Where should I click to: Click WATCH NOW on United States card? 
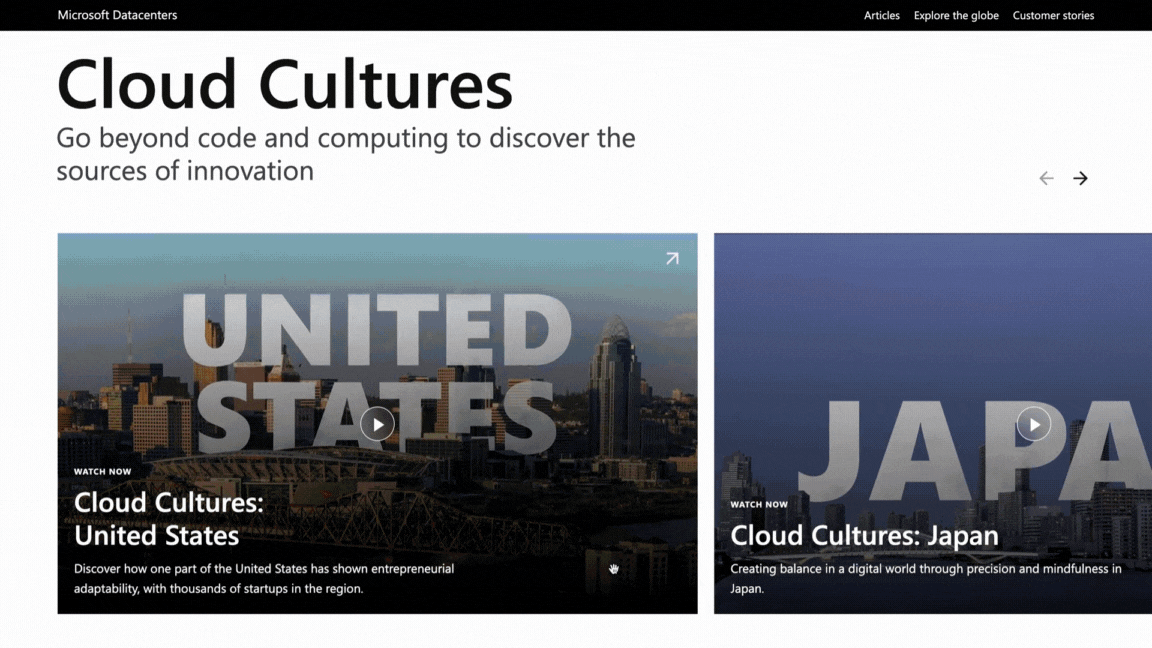click(102, 472)
